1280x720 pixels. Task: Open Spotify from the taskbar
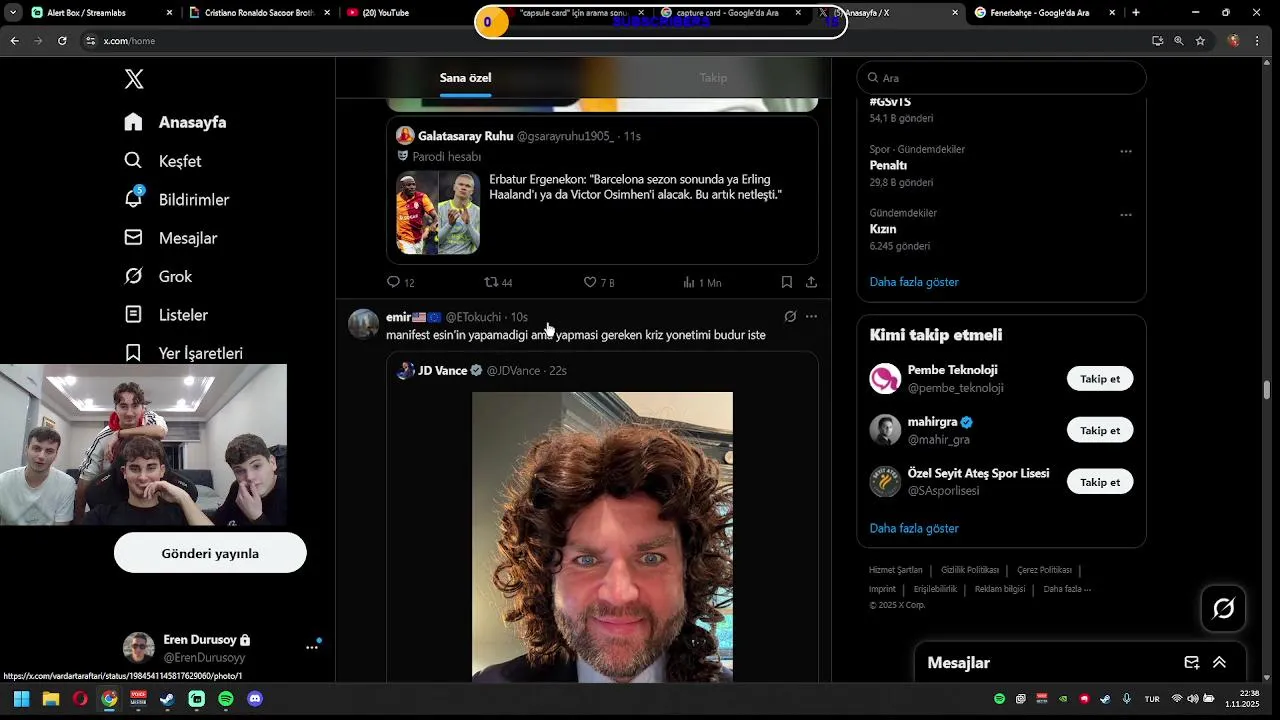[226, 699]
